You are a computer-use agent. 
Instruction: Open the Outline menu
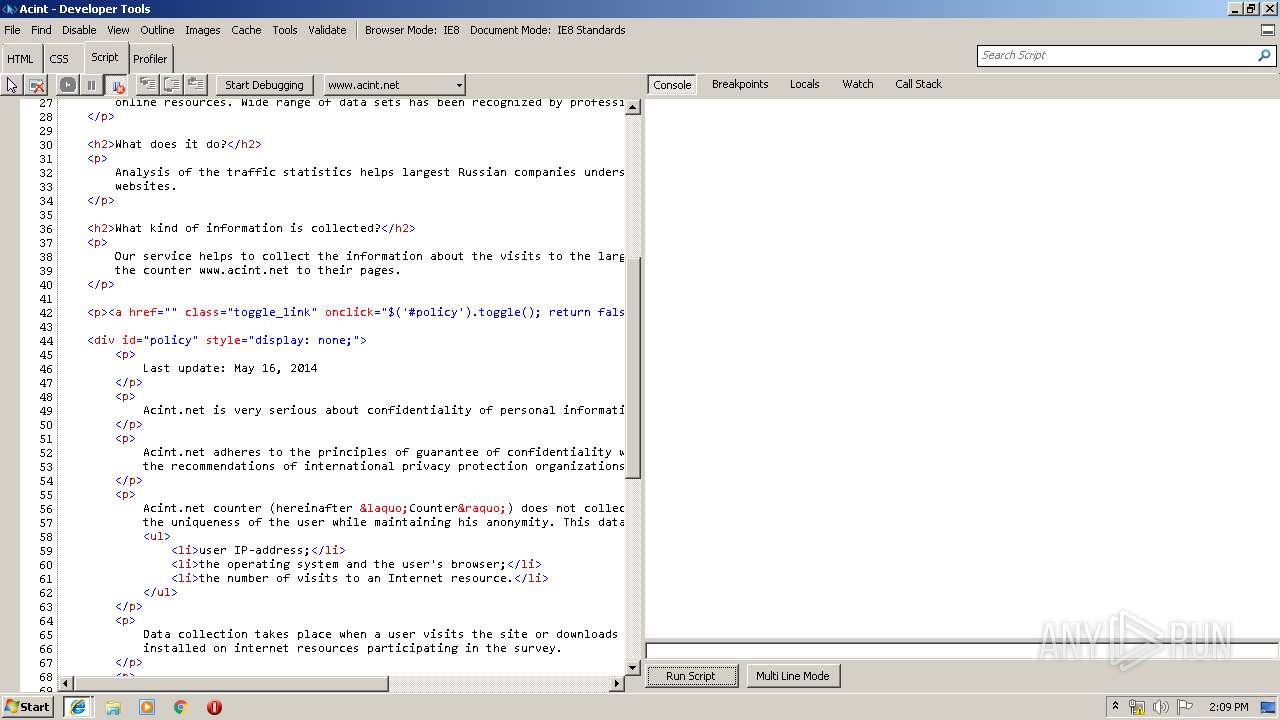click(x=157, y=30)
